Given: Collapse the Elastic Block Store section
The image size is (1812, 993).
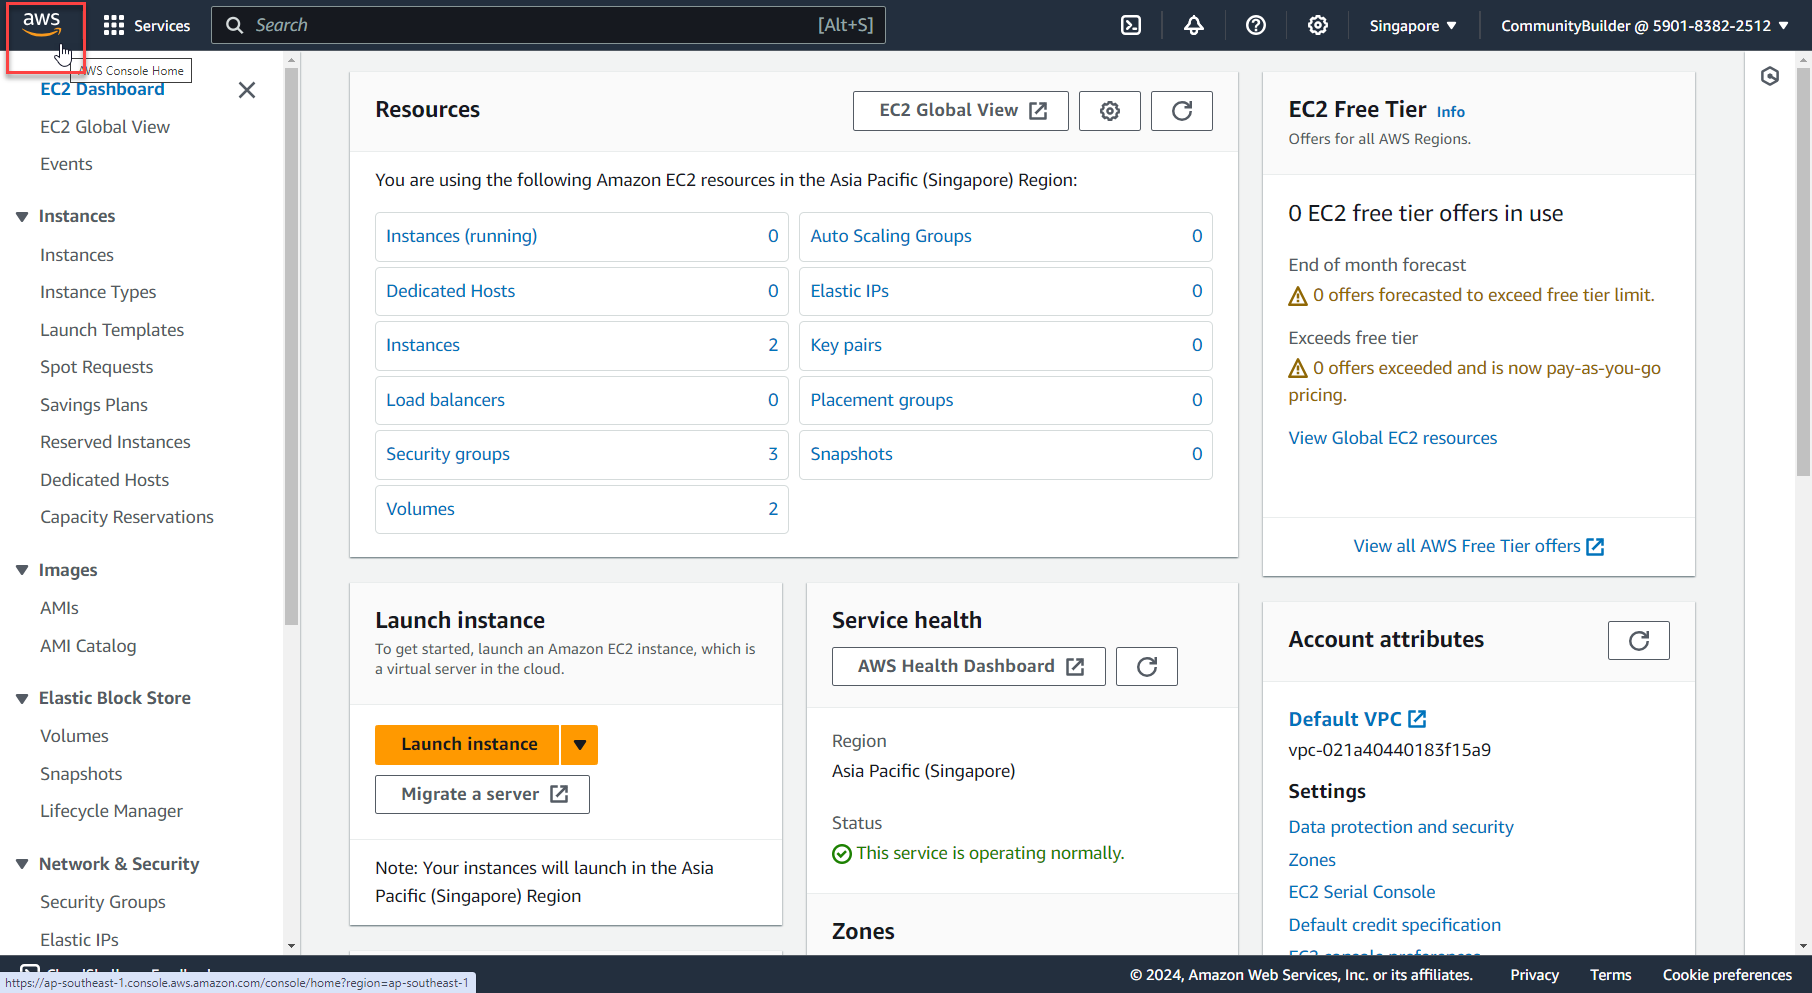Looking at the screenshot, I should click(x=22, y=699).
